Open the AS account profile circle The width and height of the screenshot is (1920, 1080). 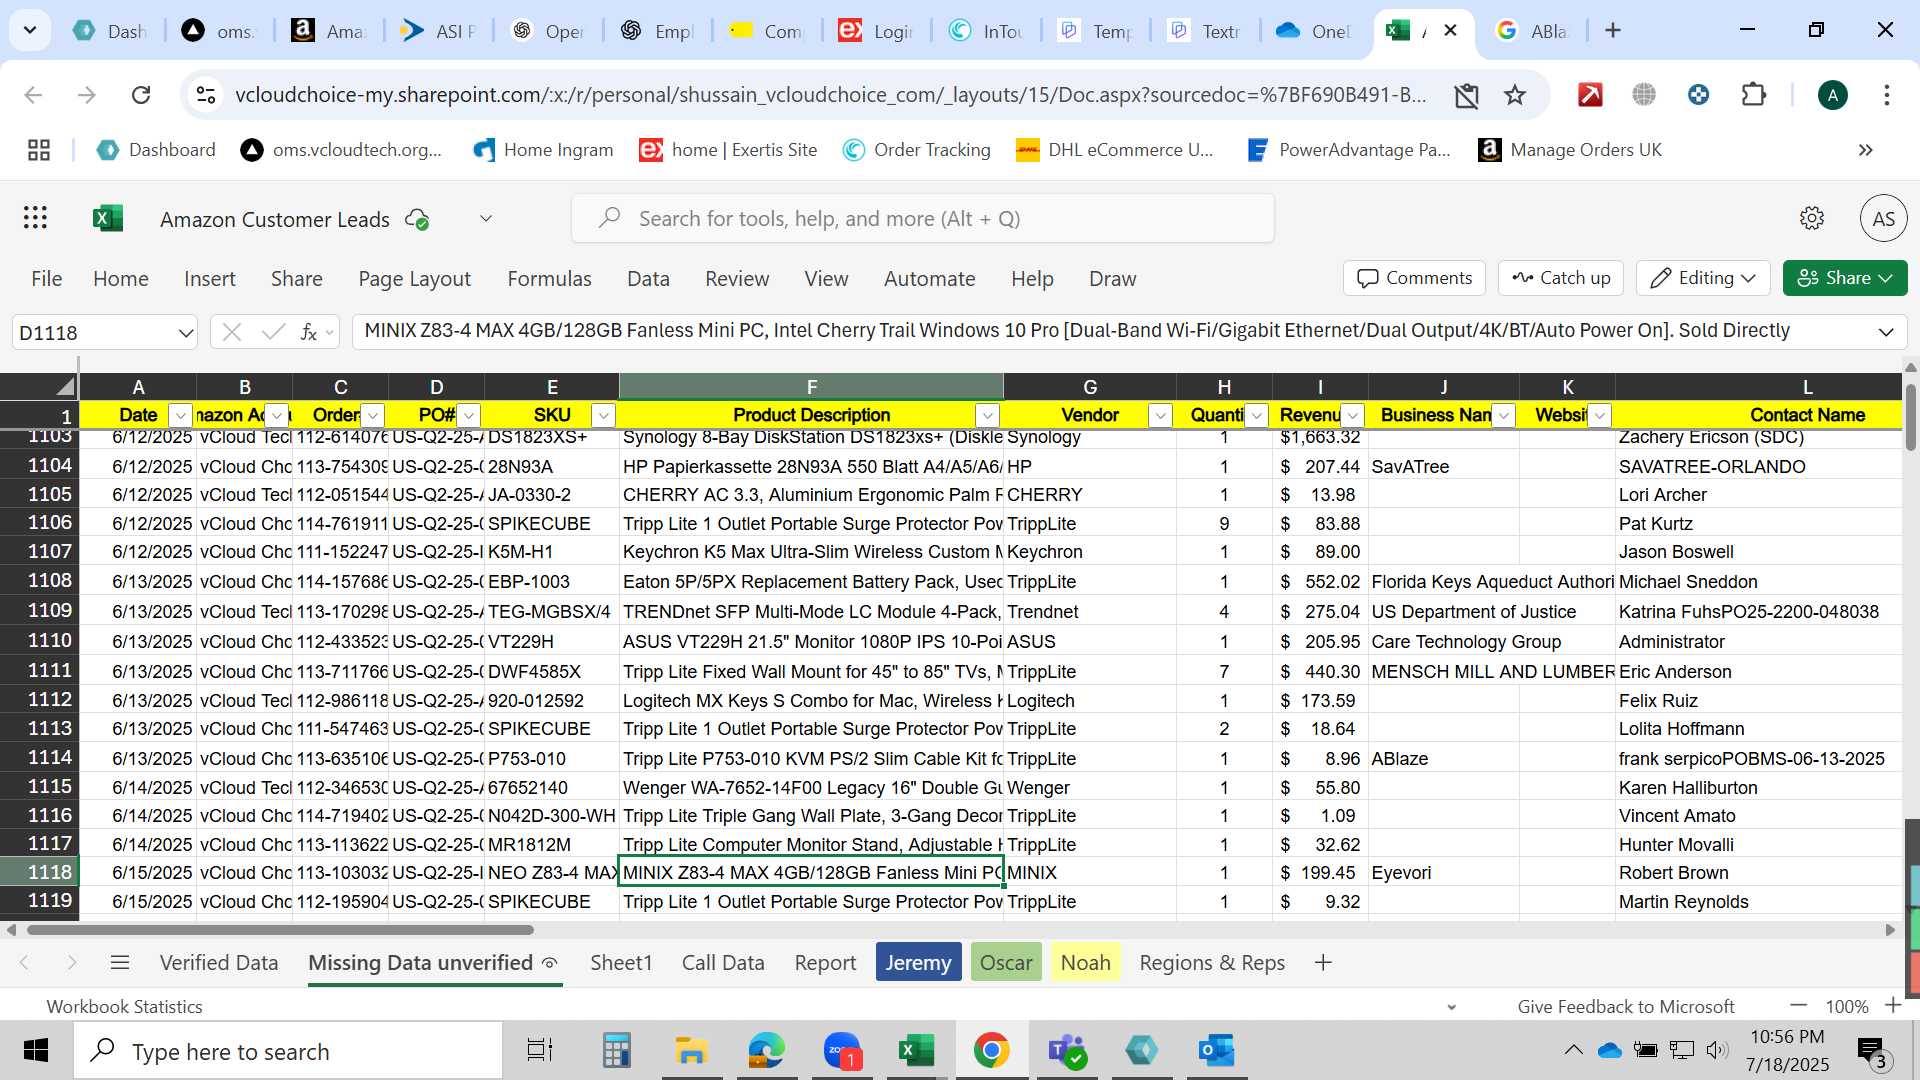[1883, 218]
